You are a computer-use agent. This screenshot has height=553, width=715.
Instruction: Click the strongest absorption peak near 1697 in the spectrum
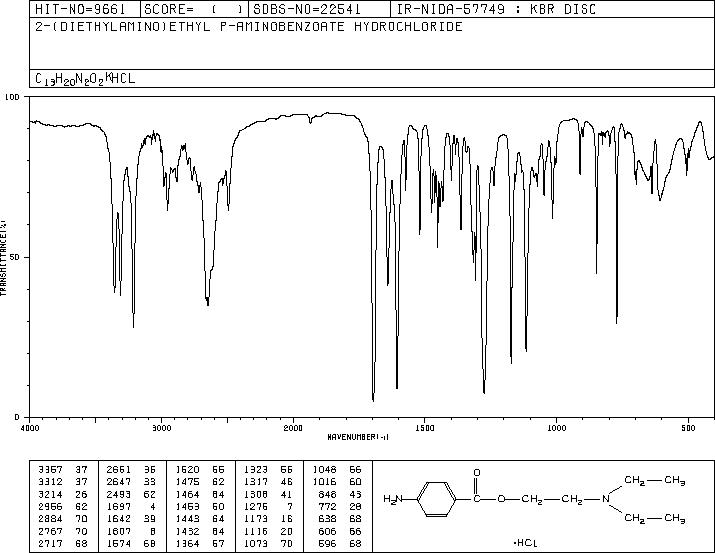click(x=373, y=399)
